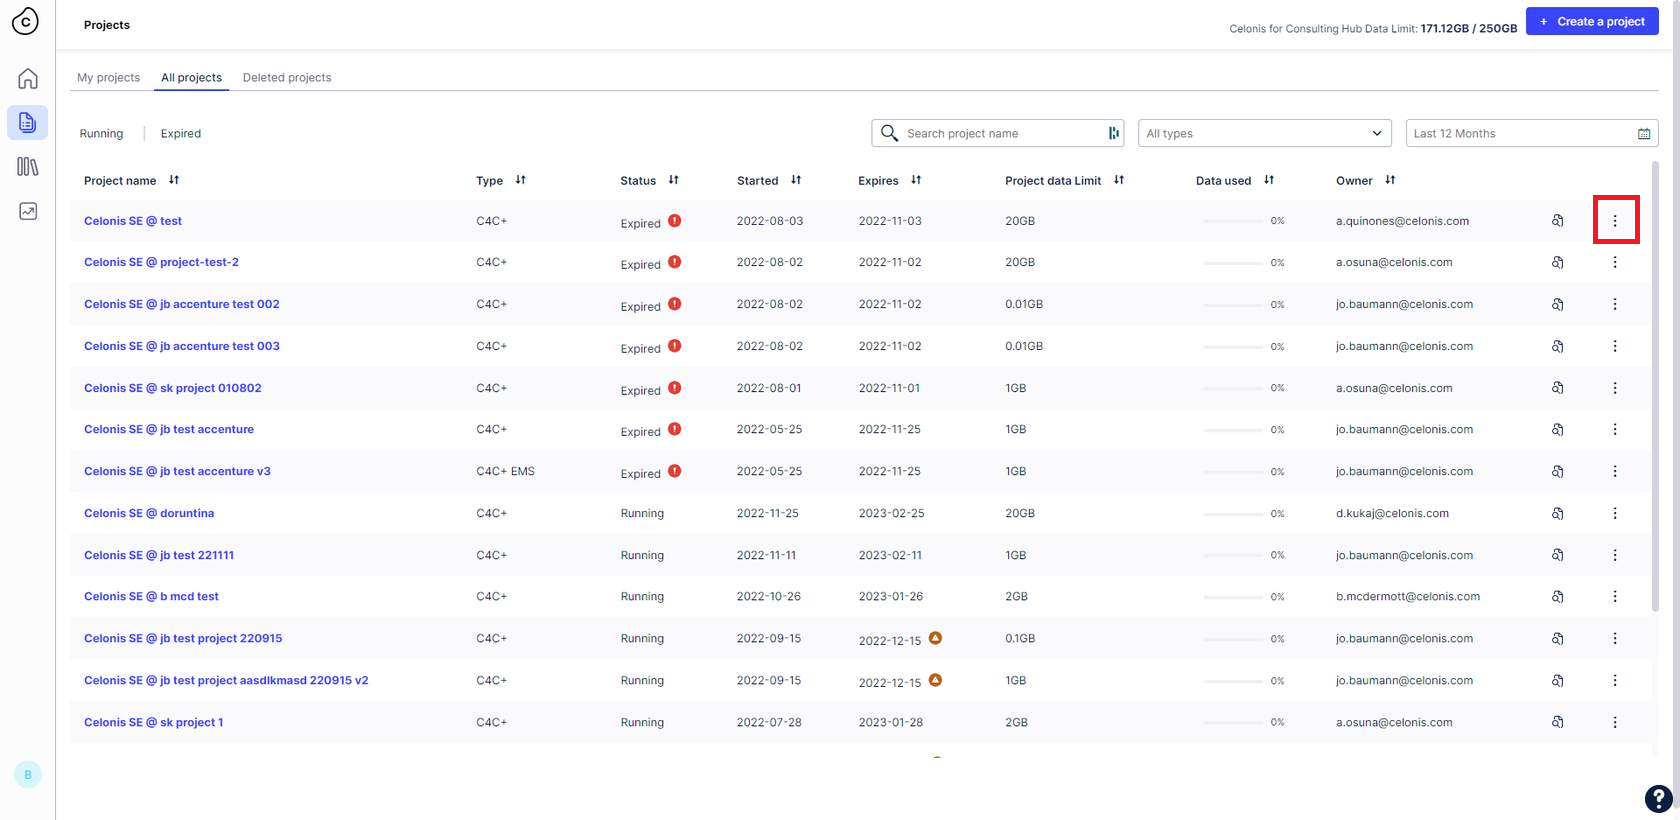Image resolution: width=1680 pixels, height=820 pixels.
Task: Sort by Owner column
Action: [1390, 180]
